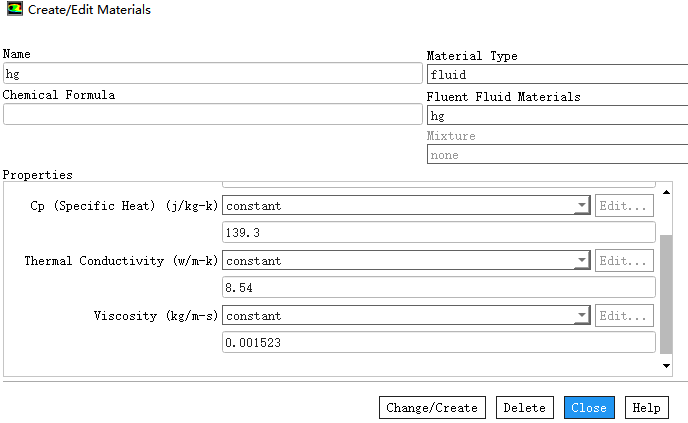Click the Fluent icon in title bar
The image size is (688, 423).
(x=13, y=9)
